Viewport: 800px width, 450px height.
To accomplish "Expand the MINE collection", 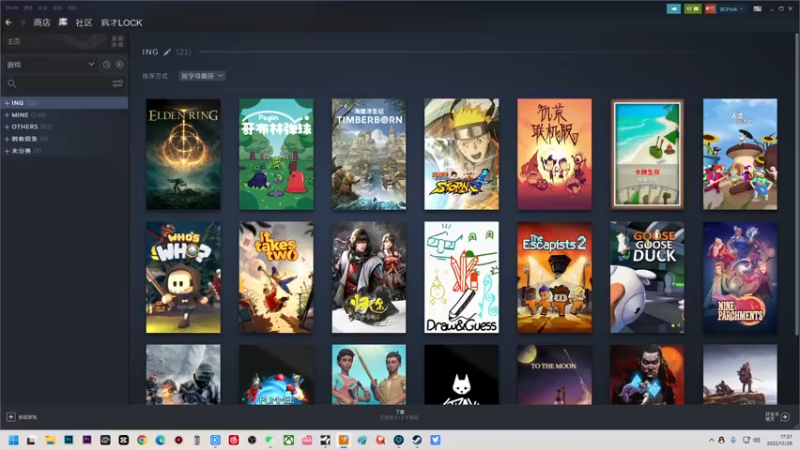I will tap(7, 115).
